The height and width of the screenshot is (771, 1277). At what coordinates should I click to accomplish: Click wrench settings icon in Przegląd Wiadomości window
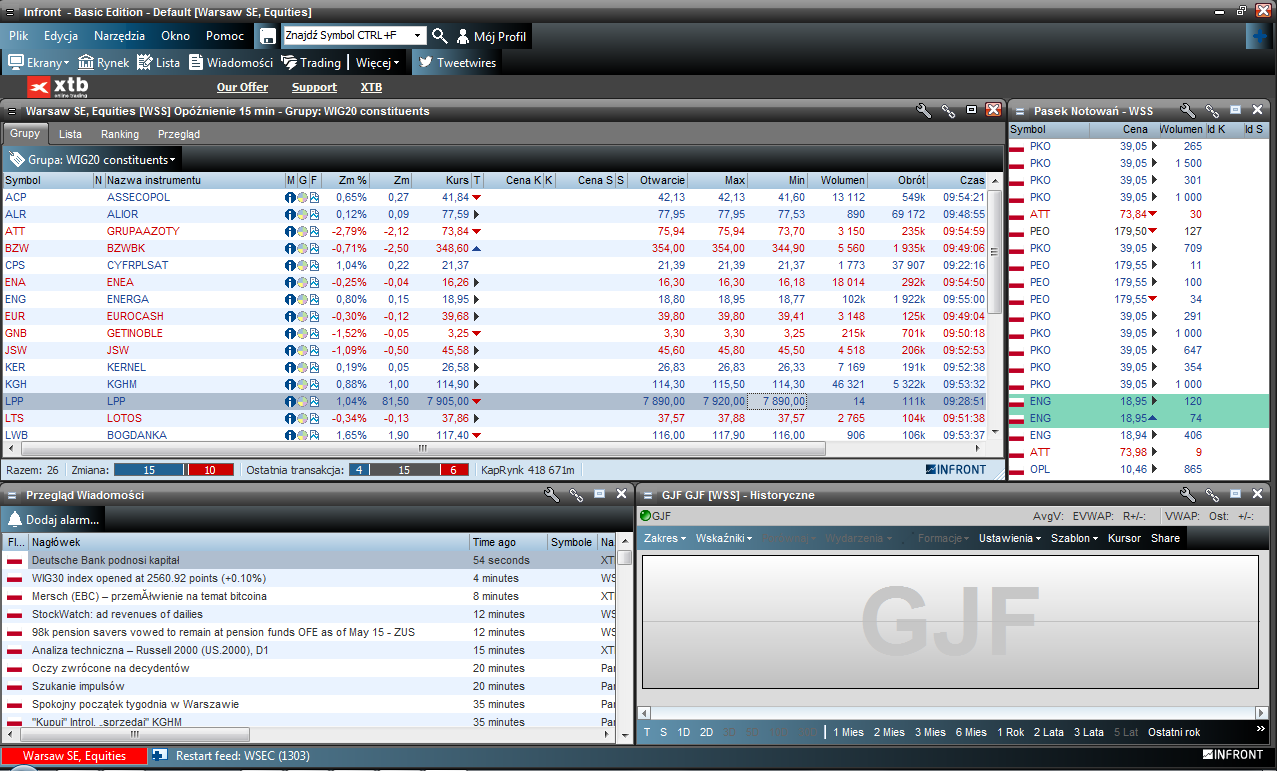click(552, 494)
